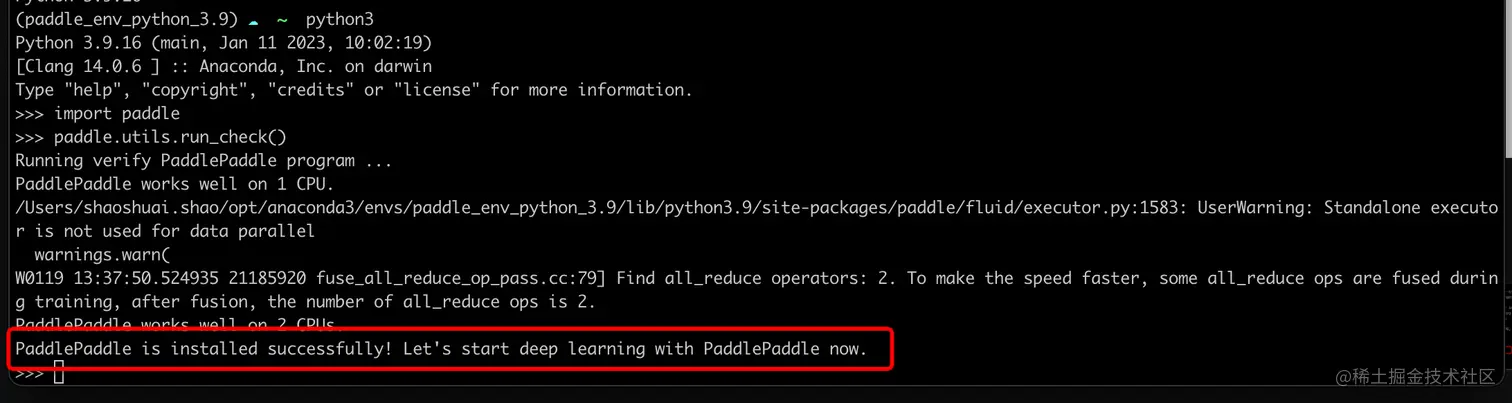This screenshot has height=403, width=1512.
Task: Click the 'python3' command text
Action: coord(338,19)
